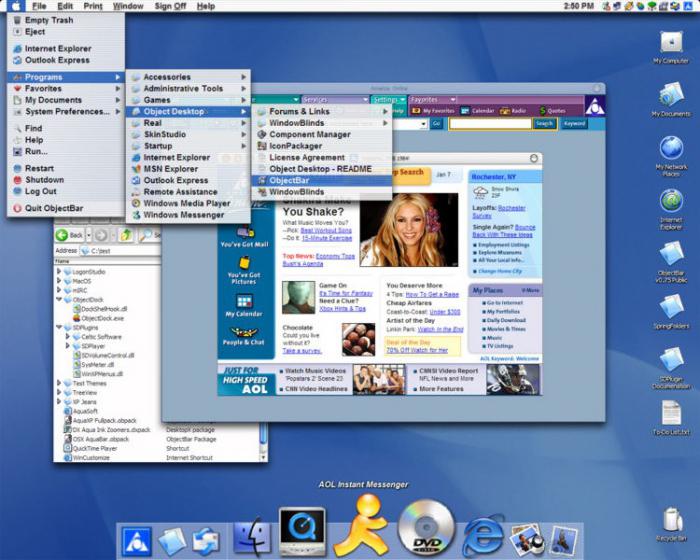Screen dimensions: 700x560
Task: Open My Network Places desktop icon
Action: (x=671, y=156)
